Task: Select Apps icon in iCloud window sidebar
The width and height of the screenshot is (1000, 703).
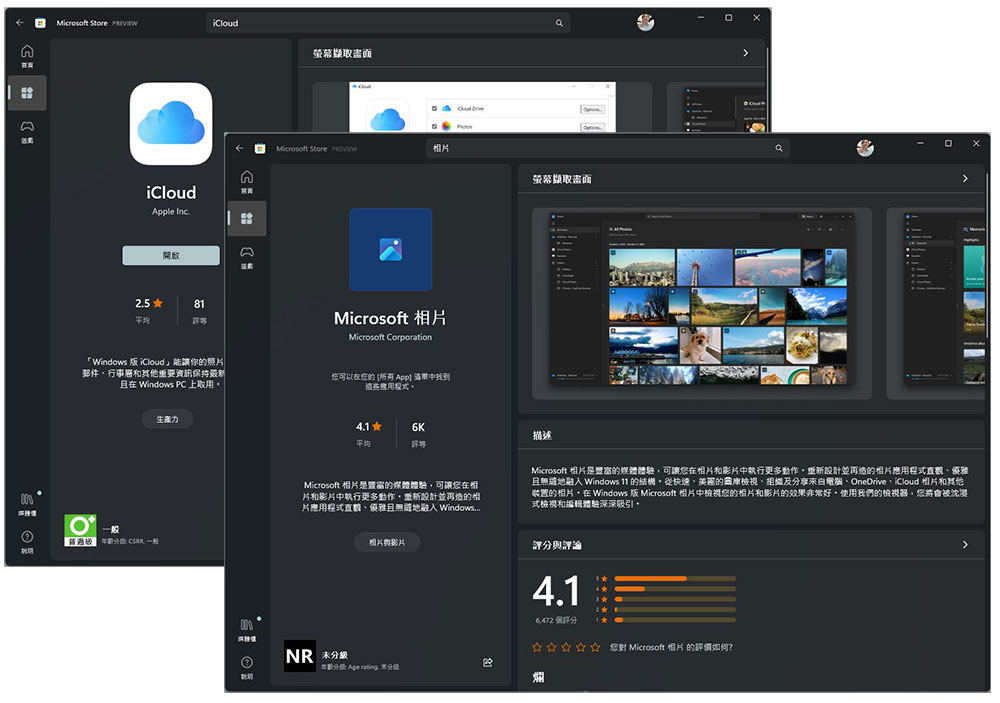Action: (x=27, y=93)
